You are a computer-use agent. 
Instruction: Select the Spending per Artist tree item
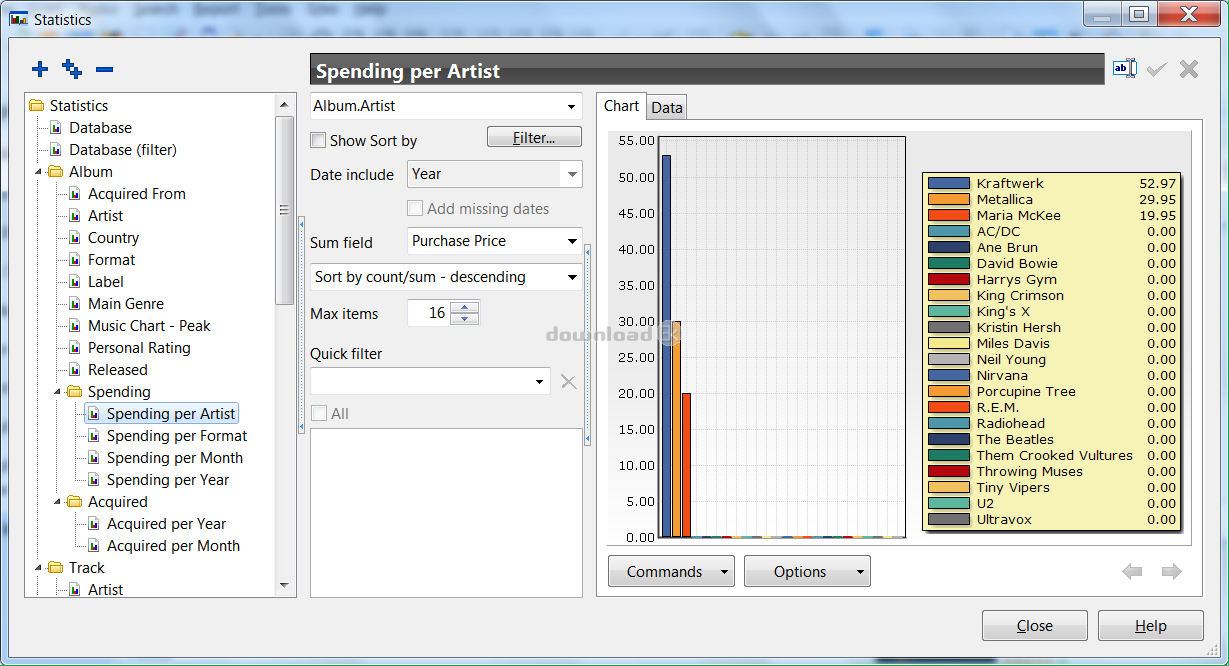(171, 414)
